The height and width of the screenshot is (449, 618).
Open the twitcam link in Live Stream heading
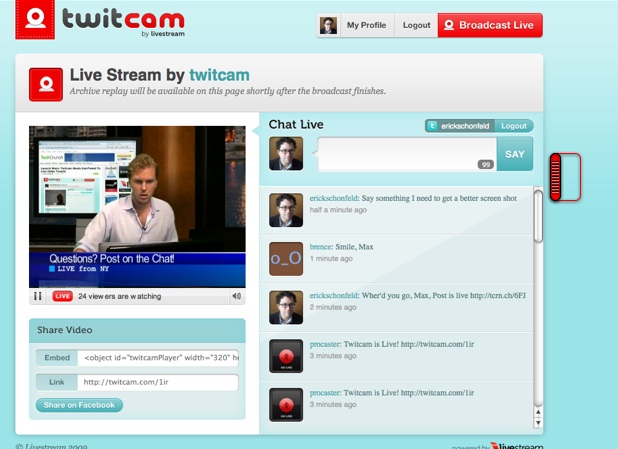219,75
